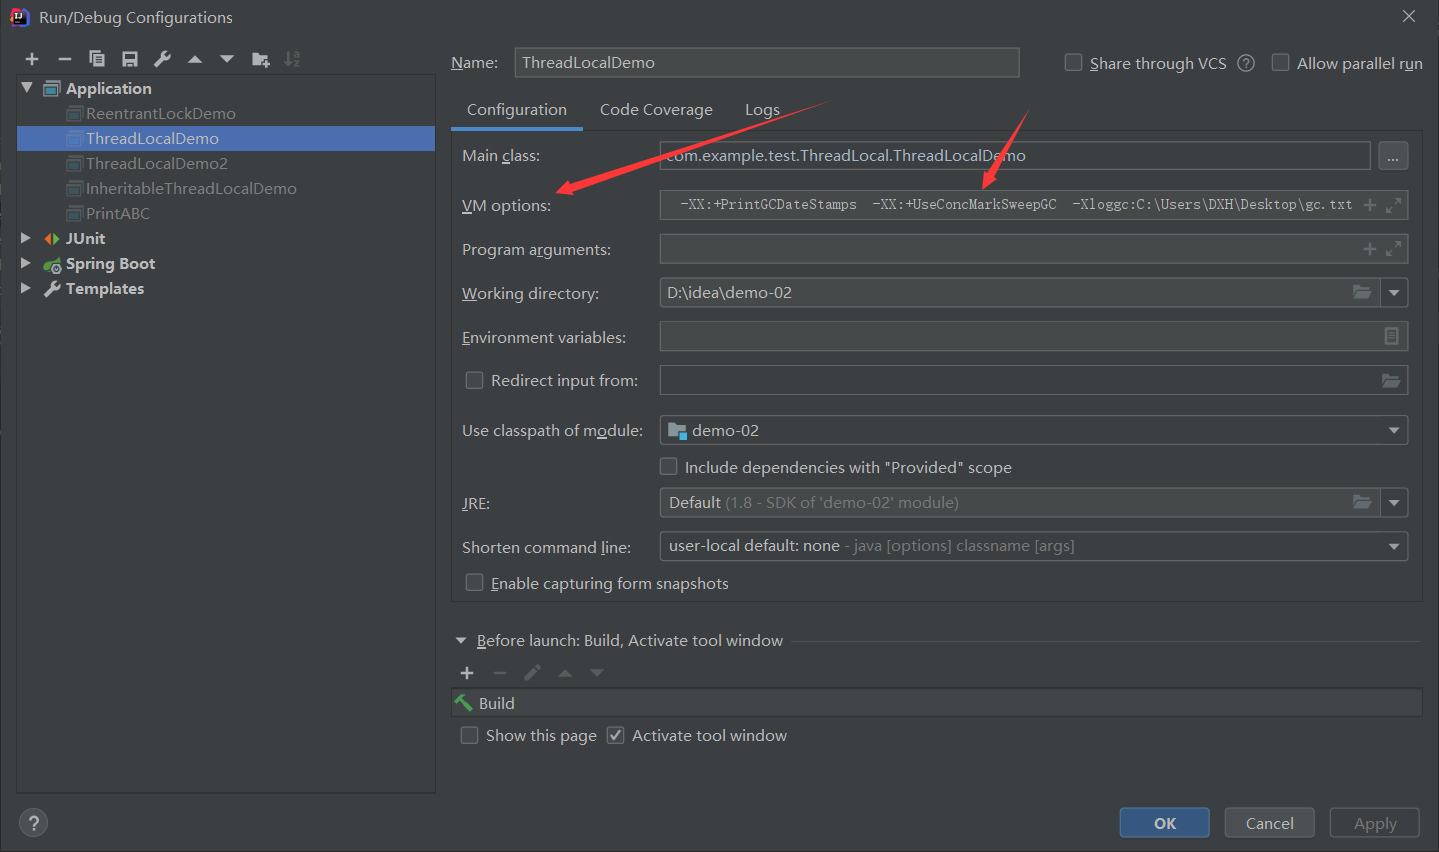Expand the JUnit tree node

coord(27,238)
